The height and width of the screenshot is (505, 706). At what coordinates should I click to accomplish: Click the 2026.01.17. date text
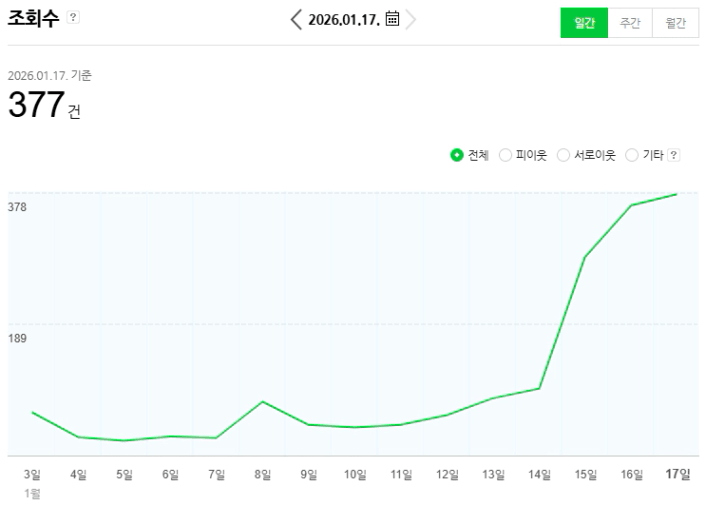[x=343, y=20]
